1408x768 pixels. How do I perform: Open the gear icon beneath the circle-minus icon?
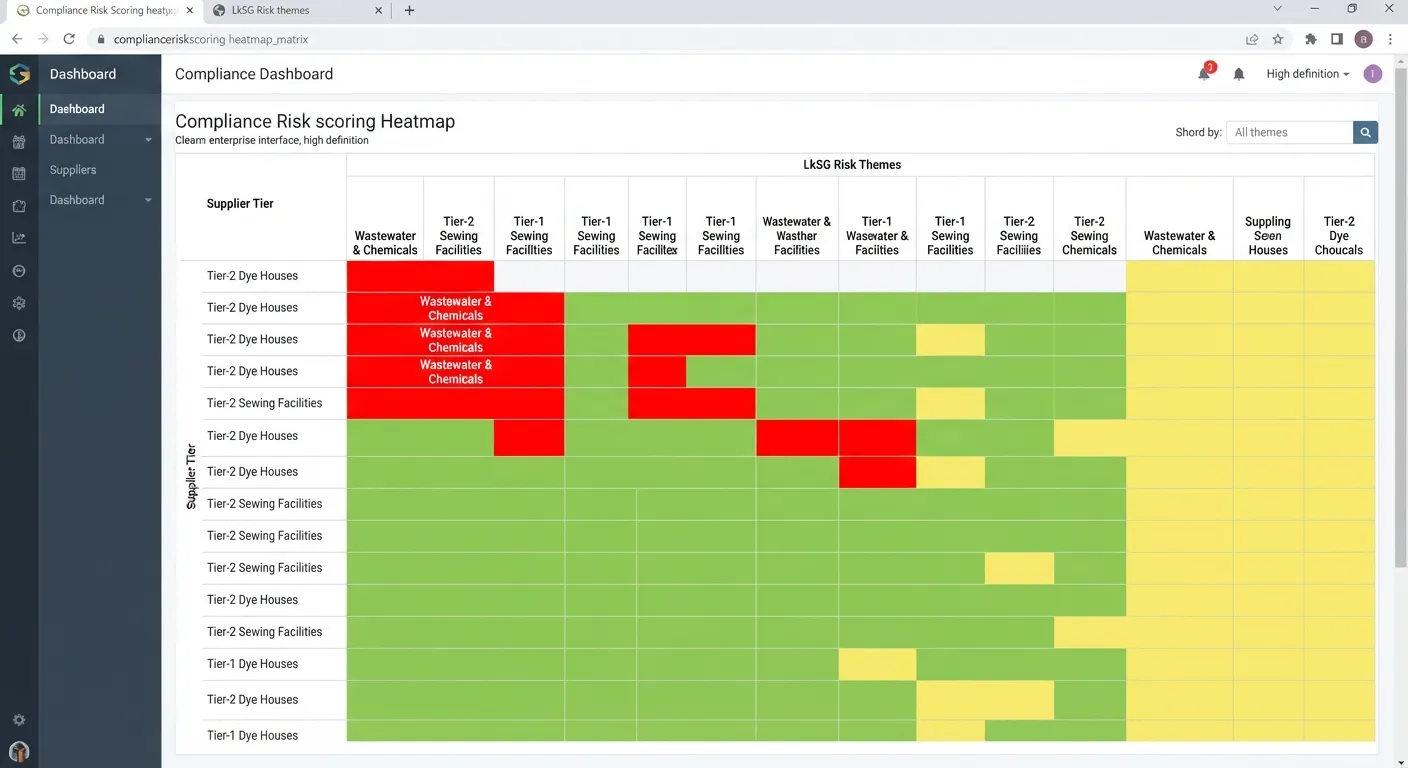click(x=19, y=303)
